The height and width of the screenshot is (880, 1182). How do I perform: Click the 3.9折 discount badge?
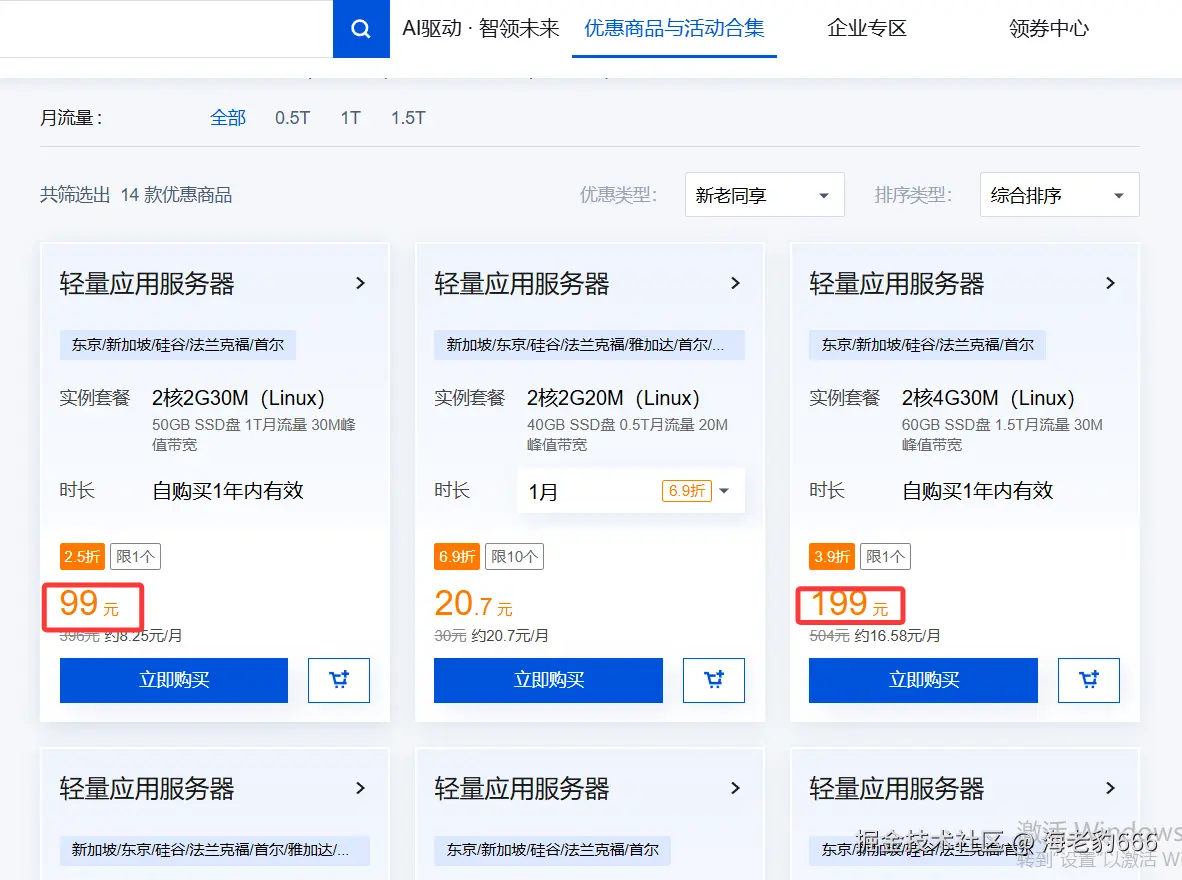pos(832,557)
